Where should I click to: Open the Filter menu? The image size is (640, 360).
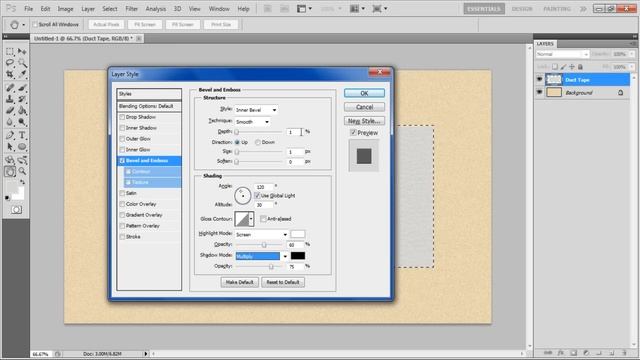[x=131, y=9]
